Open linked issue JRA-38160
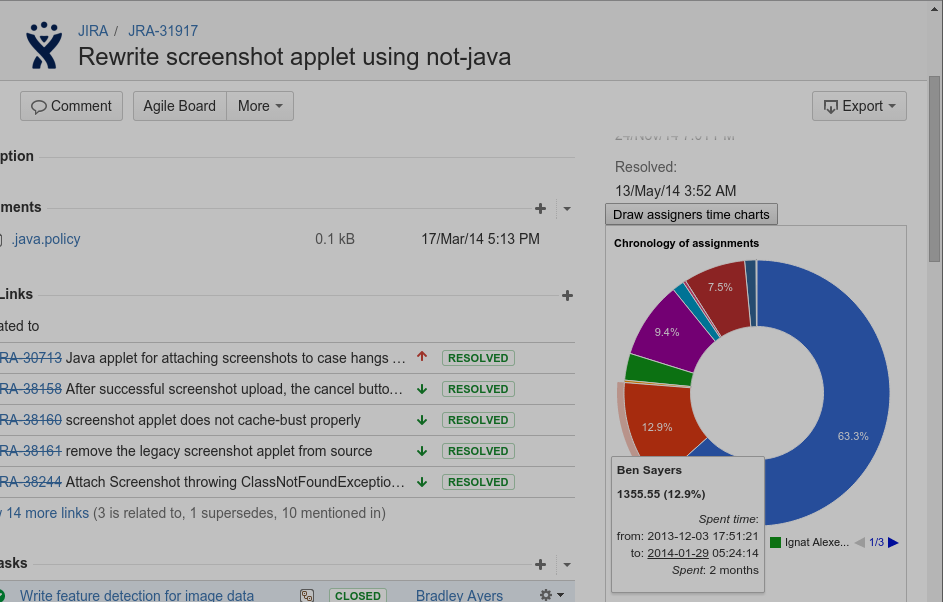This screenshot has height=602, width=943. [31, 420]
